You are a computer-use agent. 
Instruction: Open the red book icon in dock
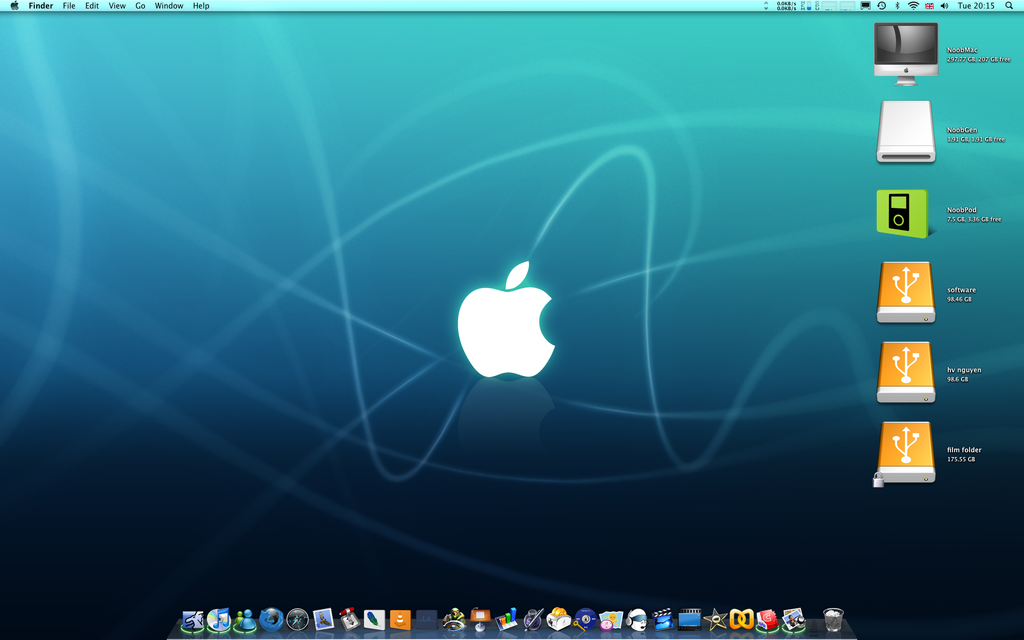[x=767, y=619]
